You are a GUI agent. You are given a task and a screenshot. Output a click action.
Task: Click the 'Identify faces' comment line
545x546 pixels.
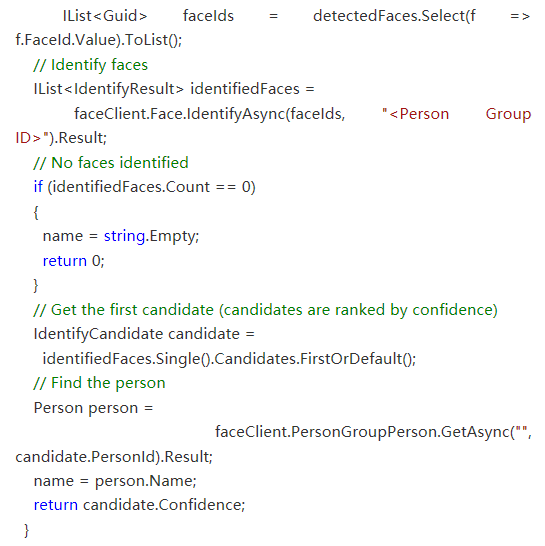pos(91,65)
